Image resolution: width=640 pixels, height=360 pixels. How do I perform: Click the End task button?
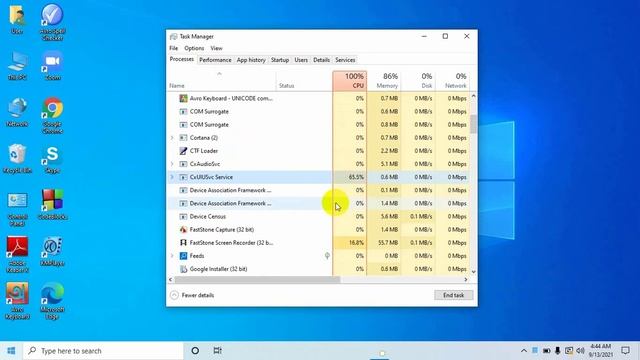click(x=453, y=295)
